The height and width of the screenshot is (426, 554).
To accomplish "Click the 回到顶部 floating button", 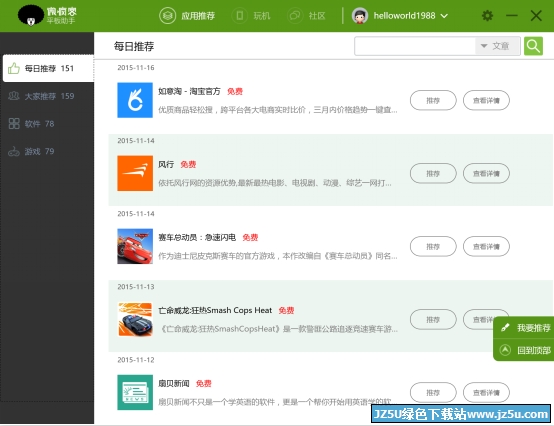I will coord(524,350).
